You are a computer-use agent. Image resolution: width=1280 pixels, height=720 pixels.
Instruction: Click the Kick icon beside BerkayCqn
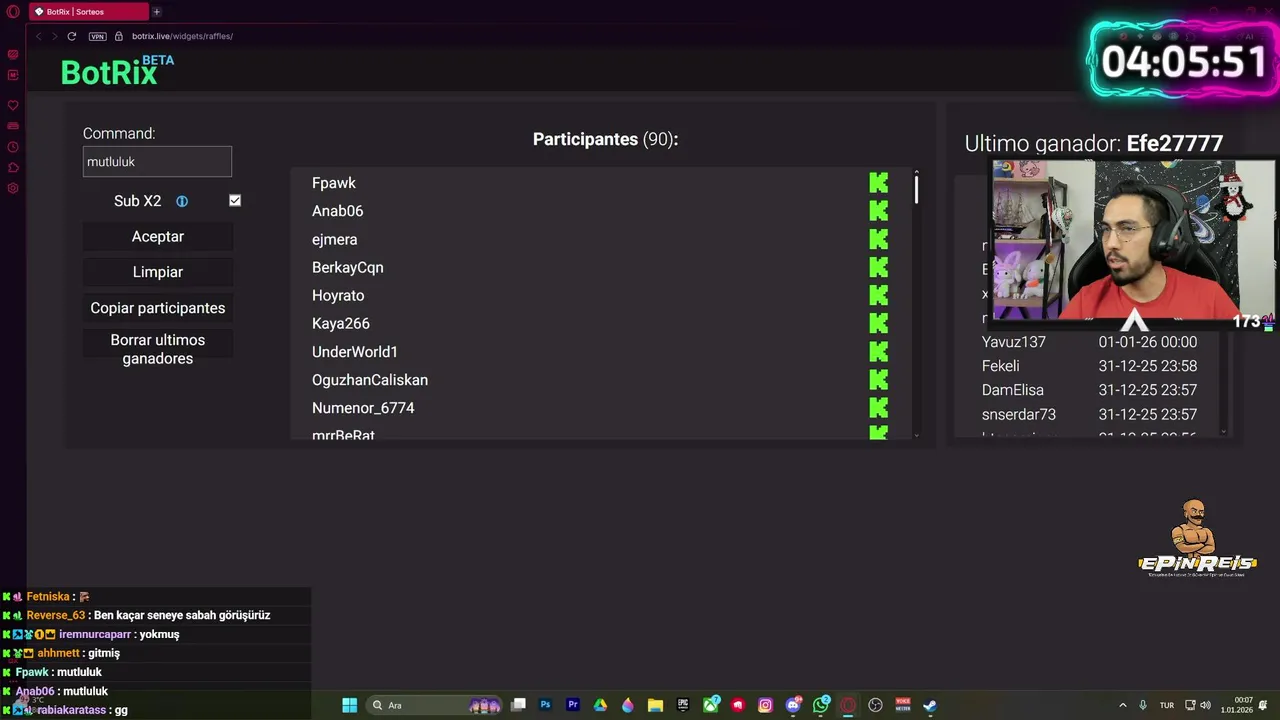click(x=878, y=267)
